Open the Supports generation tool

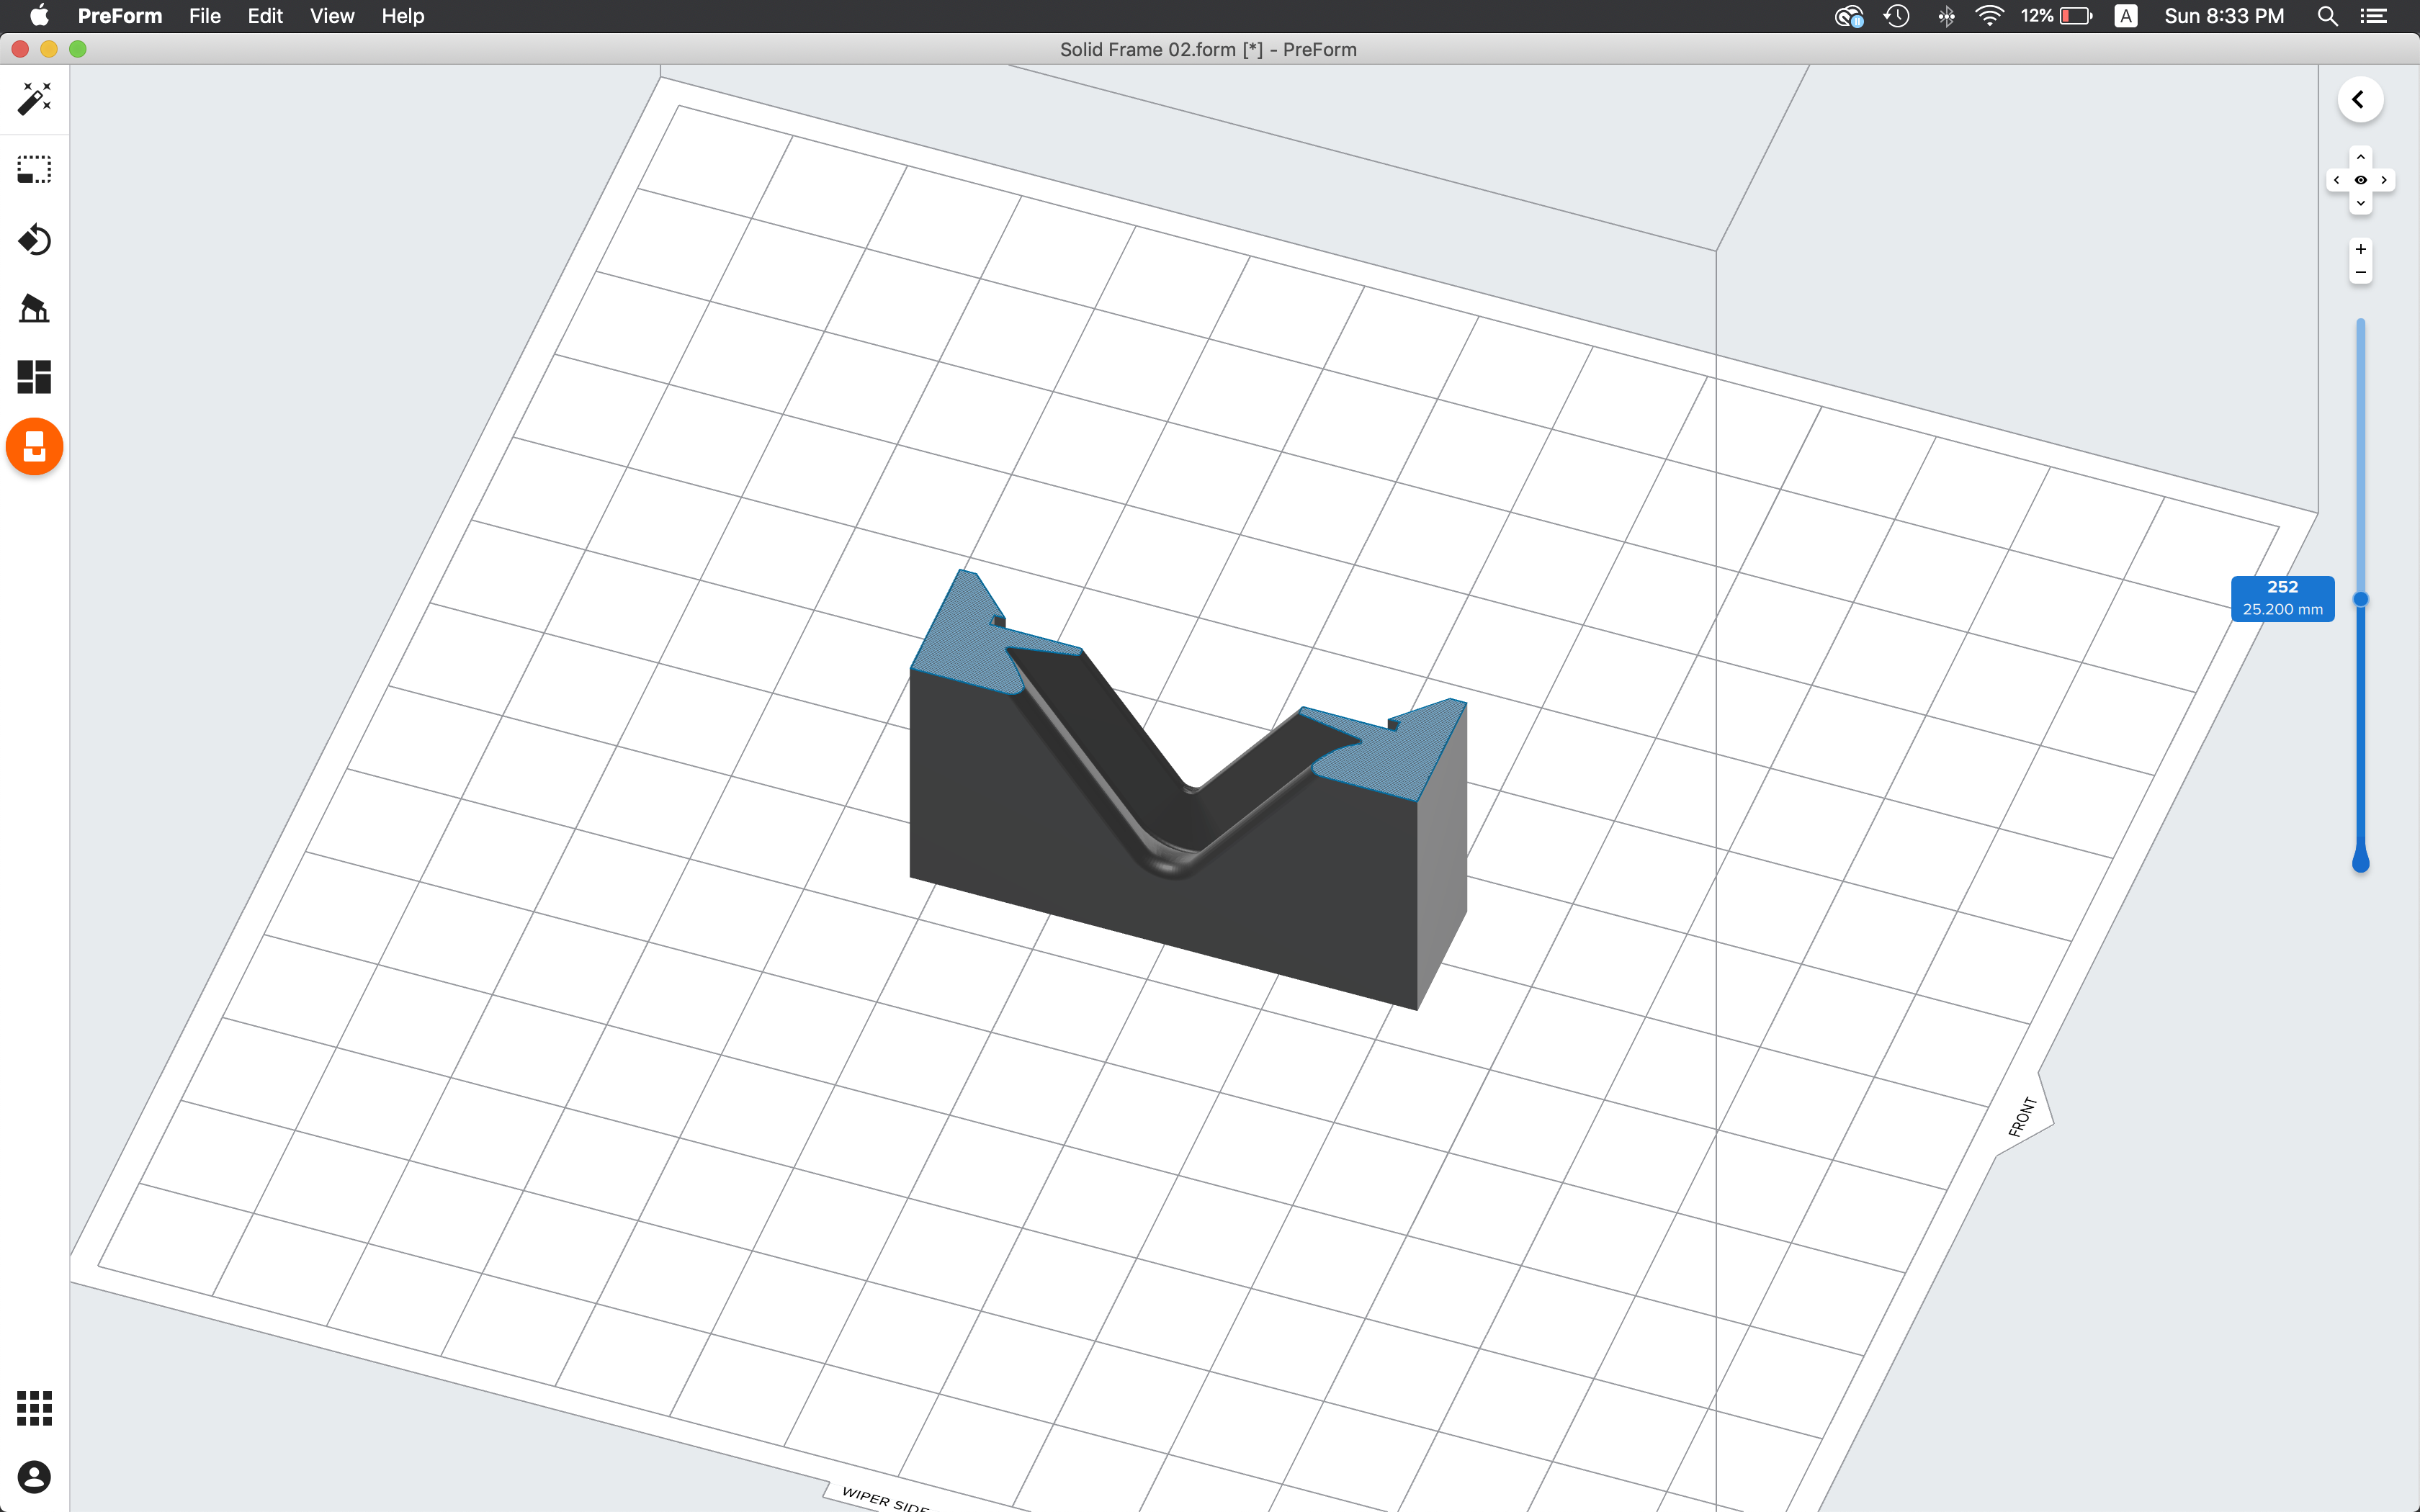click(34, 308)
